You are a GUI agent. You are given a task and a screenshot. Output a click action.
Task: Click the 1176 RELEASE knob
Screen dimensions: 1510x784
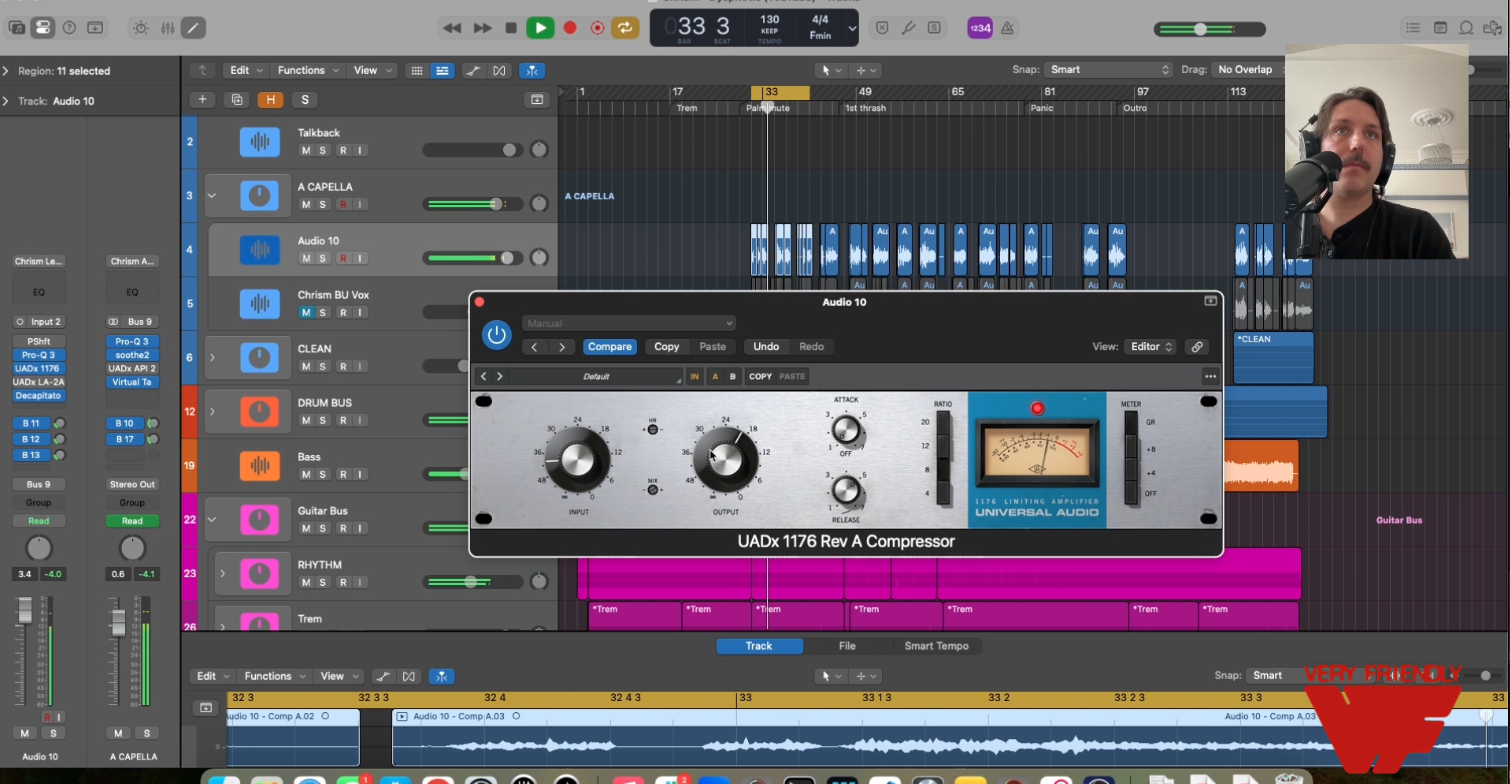click(846, 490)
